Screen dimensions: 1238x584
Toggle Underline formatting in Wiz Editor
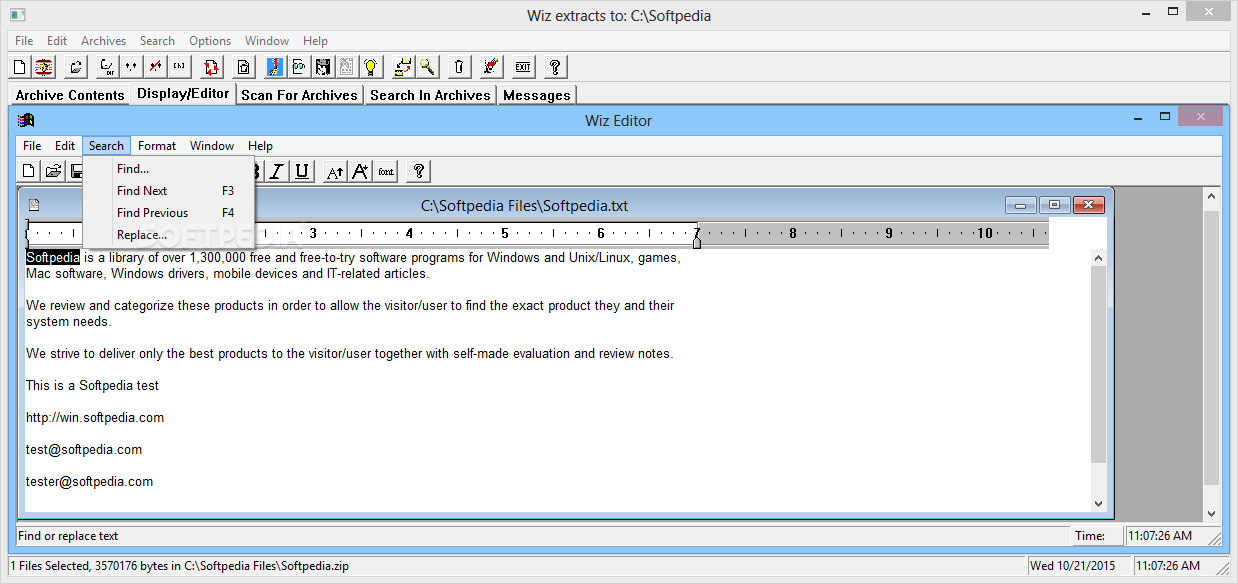click(x=301, y=171)
